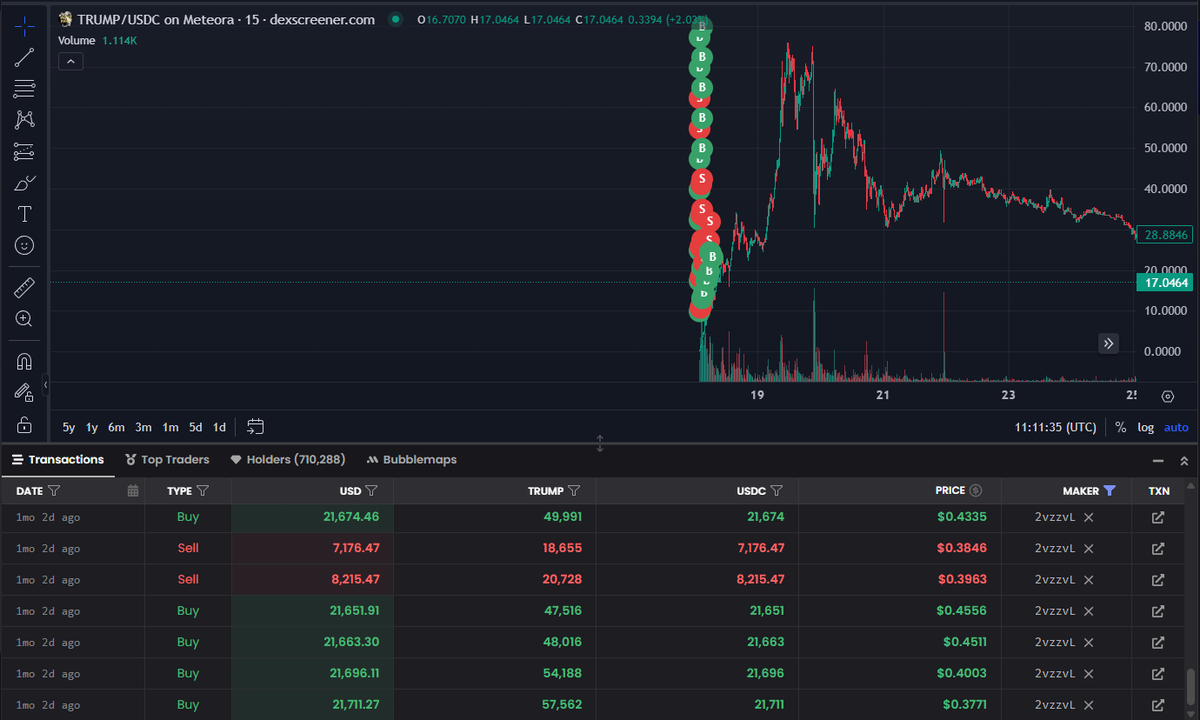1200x720 pixels.
Task: Open the DATE column filter
Action: click(x=54, y=491)
